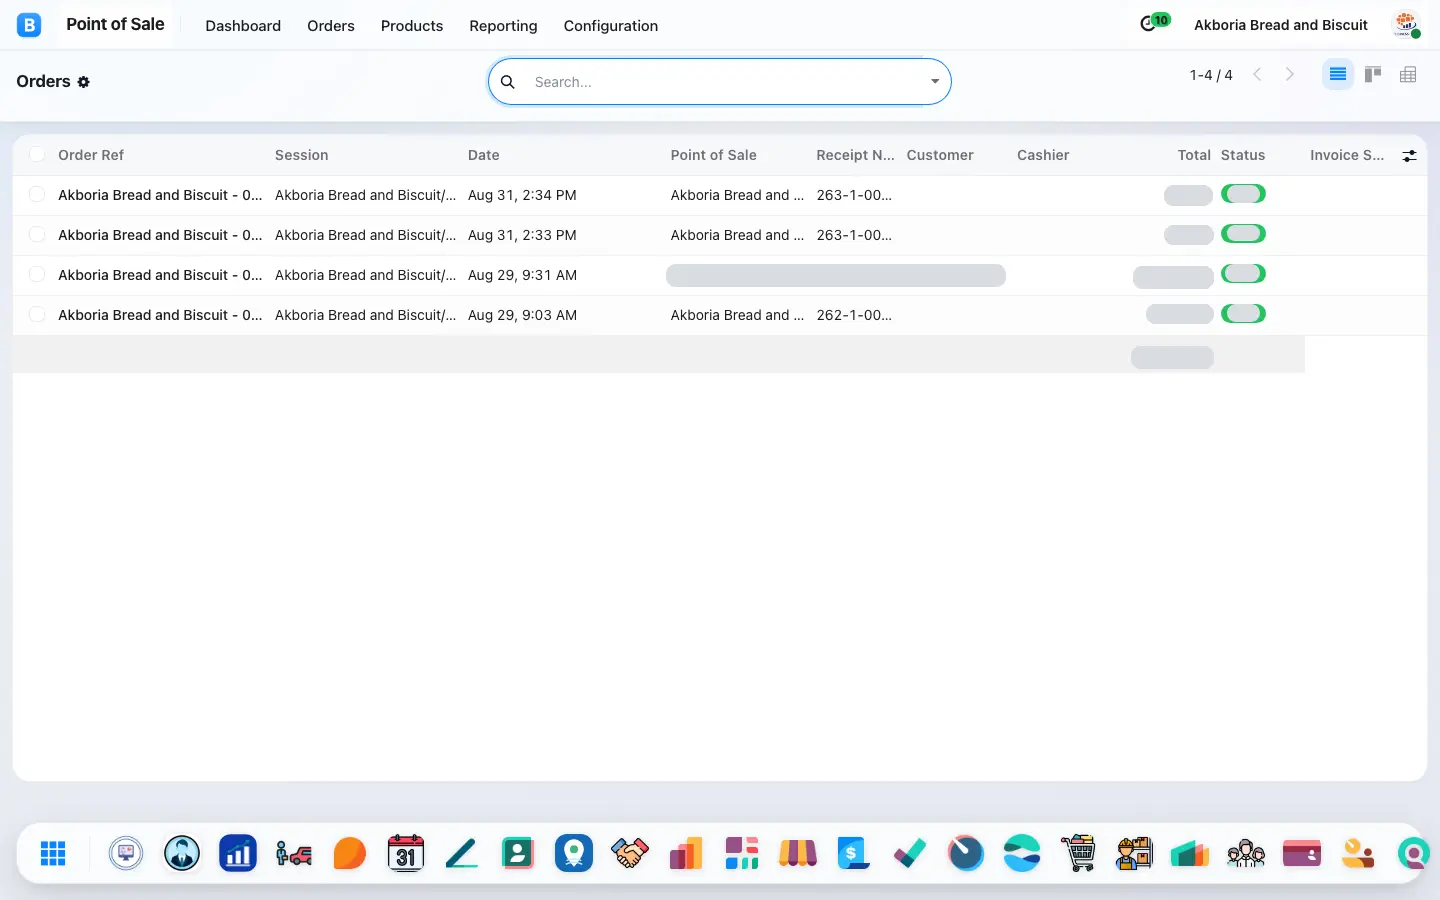
Task: Open the calendar app showing 31 in dock
Action: (406, 854)
